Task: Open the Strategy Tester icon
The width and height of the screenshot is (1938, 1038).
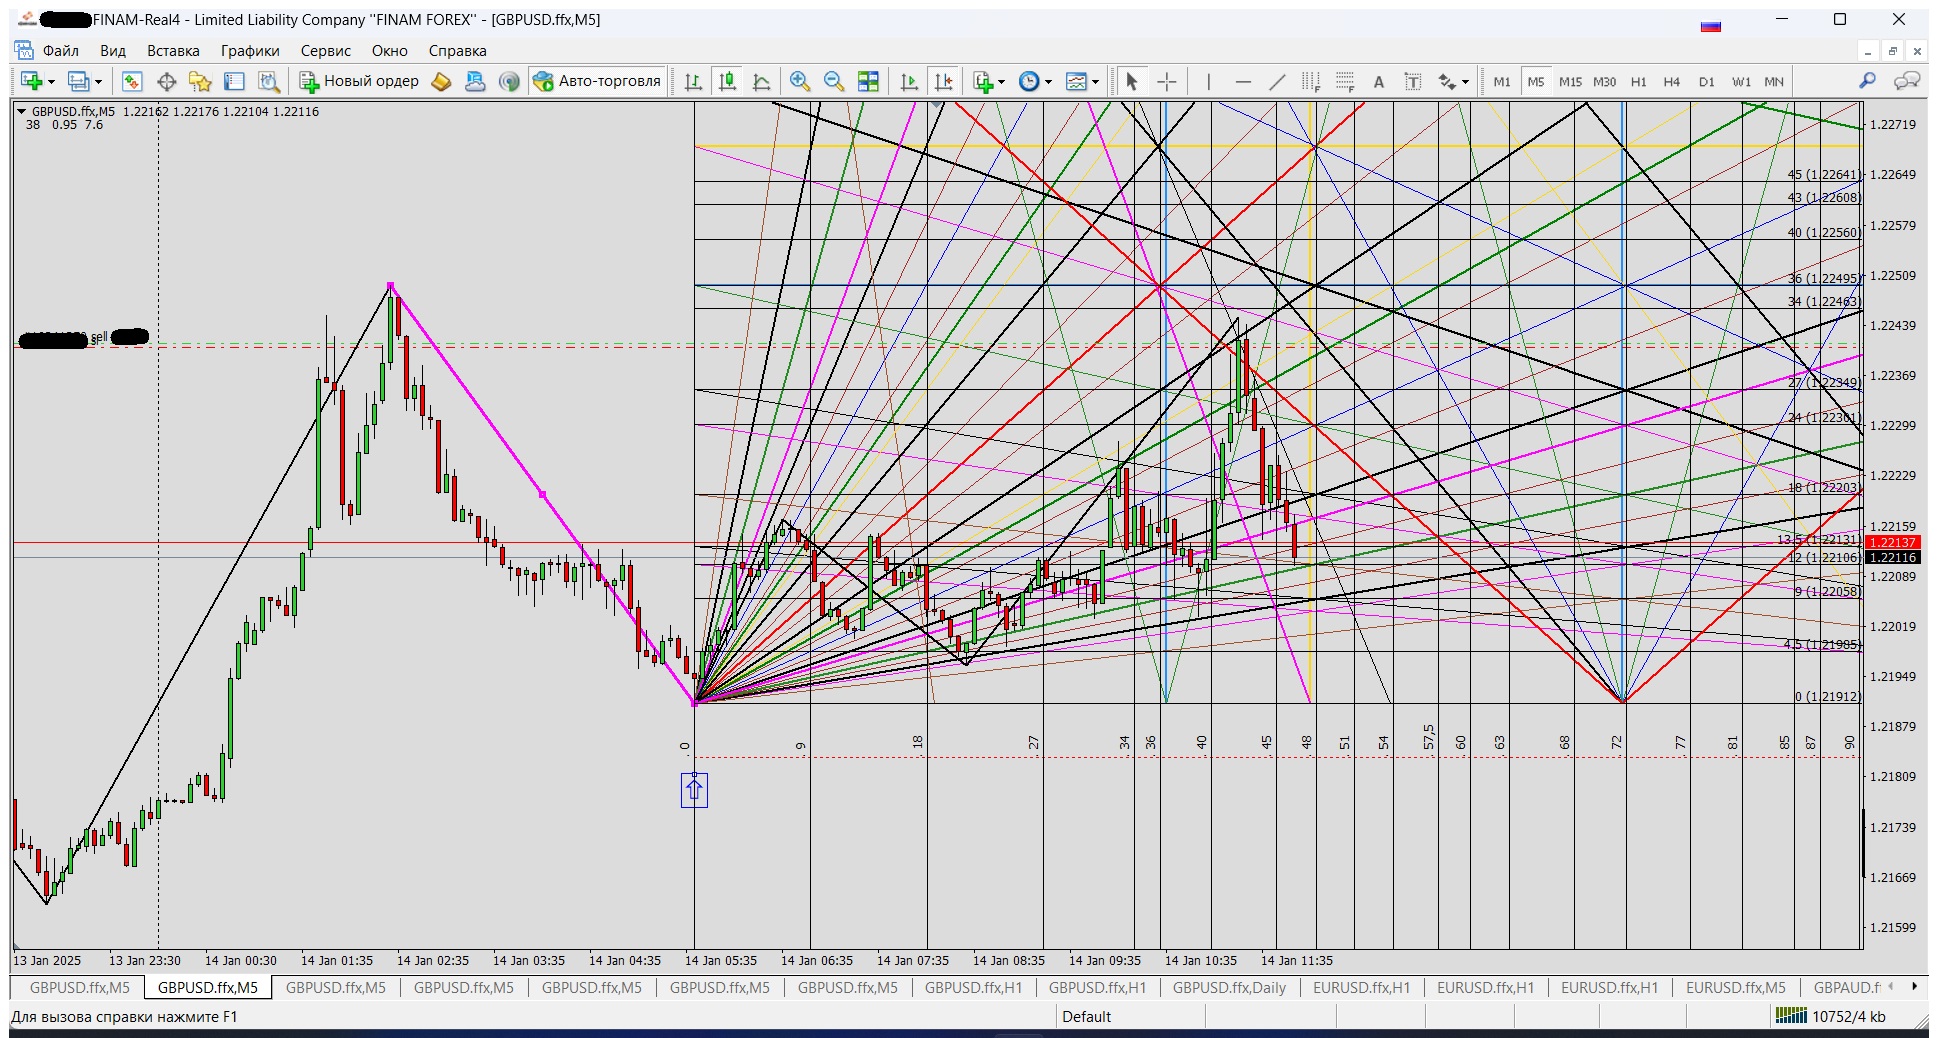Action: click(x=268, y=82)
